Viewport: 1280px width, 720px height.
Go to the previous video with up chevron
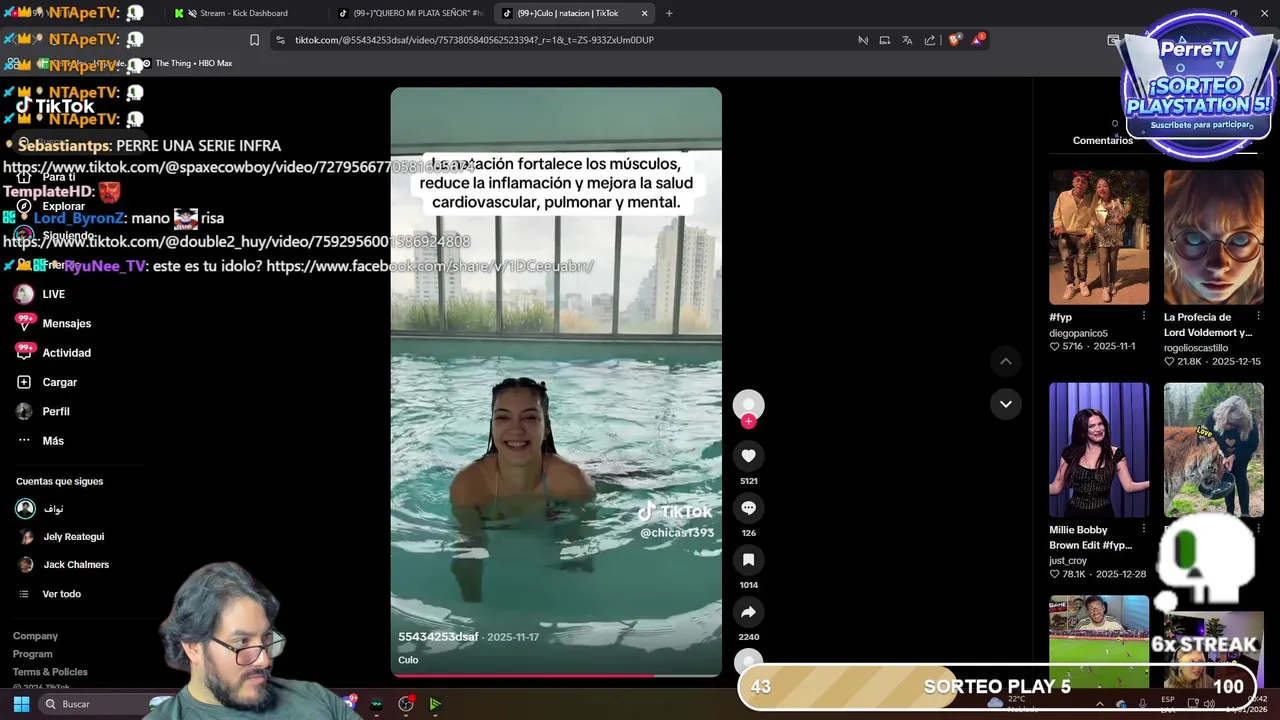pyautogui.click(x=1006, y=361)
